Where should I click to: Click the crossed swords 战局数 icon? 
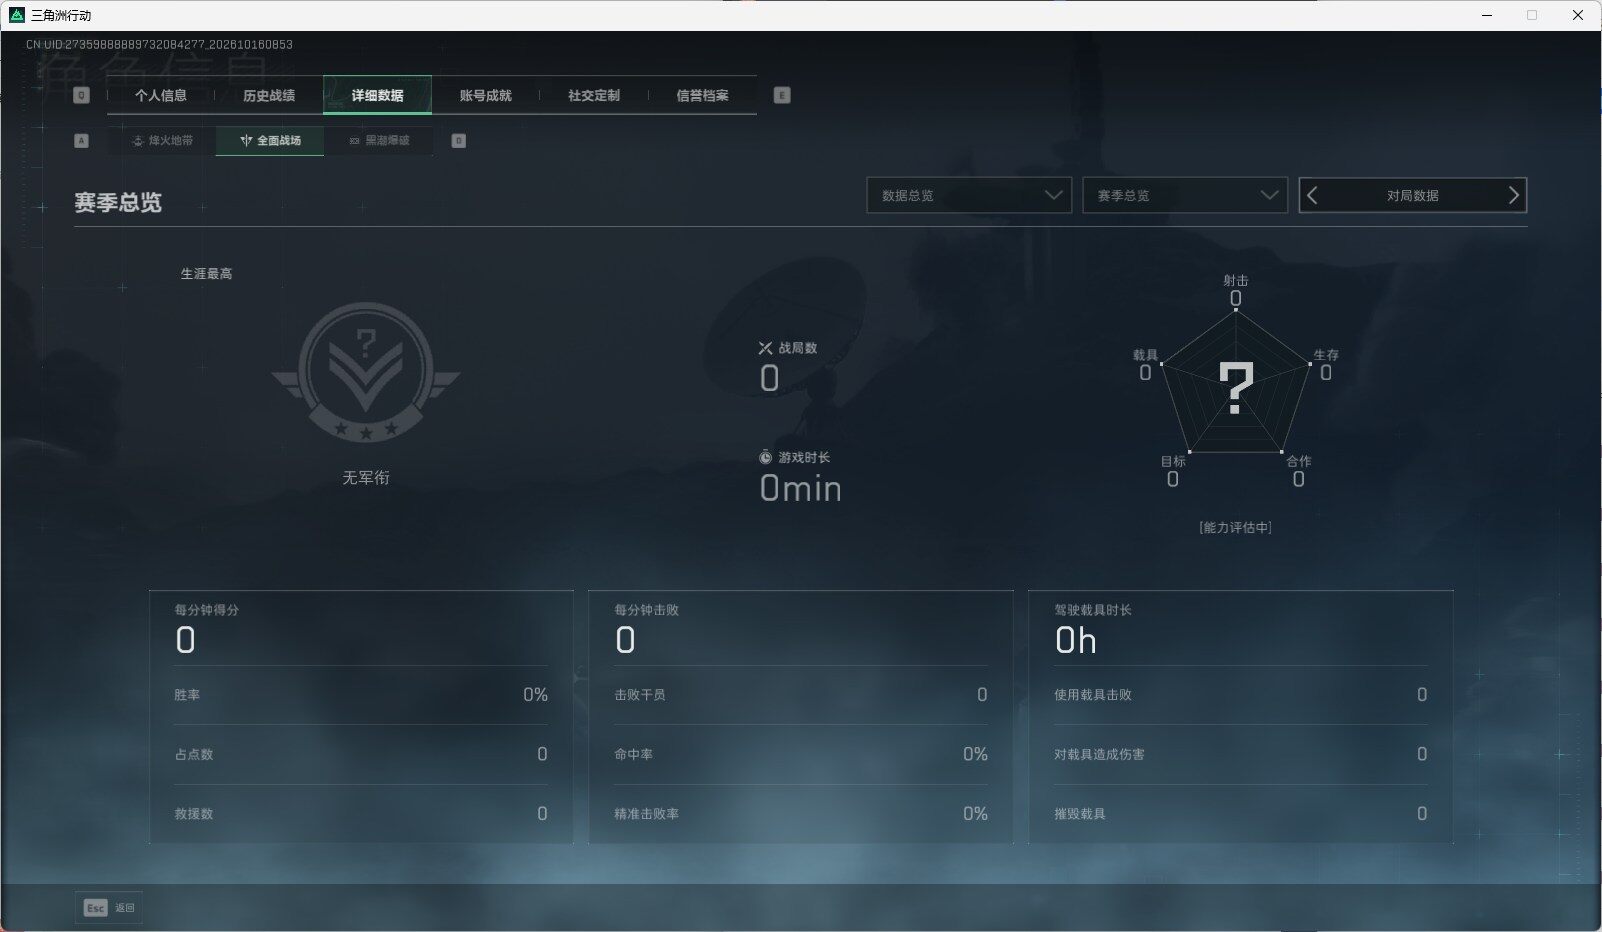click(765, 348)
